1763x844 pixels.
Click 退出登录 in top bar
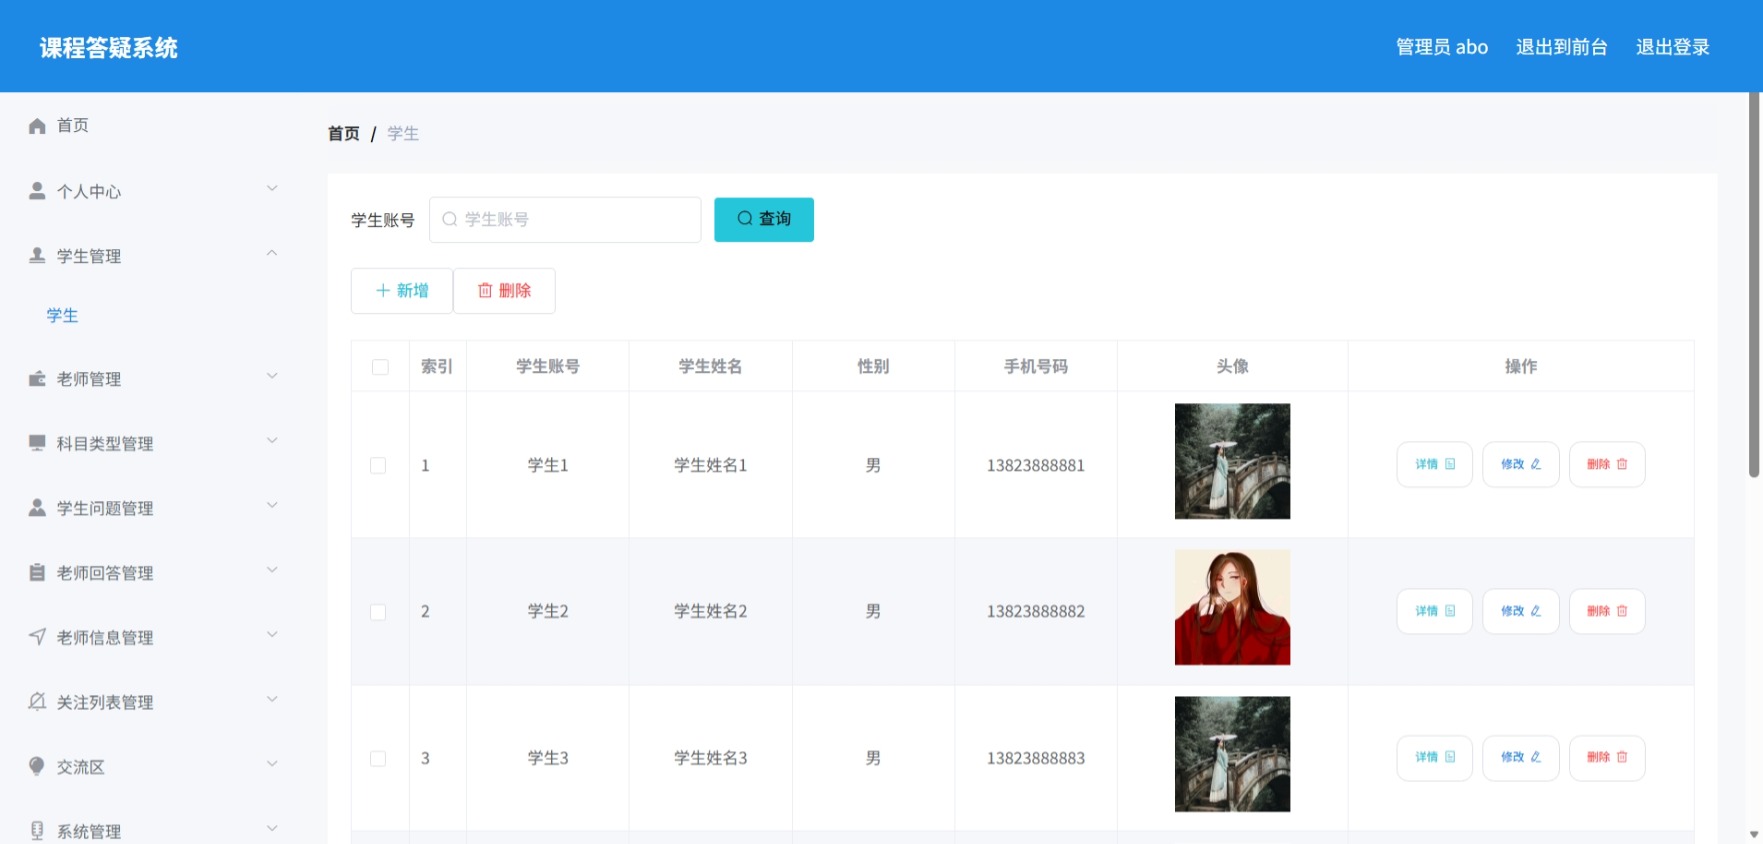click(x=1672, y=47)
